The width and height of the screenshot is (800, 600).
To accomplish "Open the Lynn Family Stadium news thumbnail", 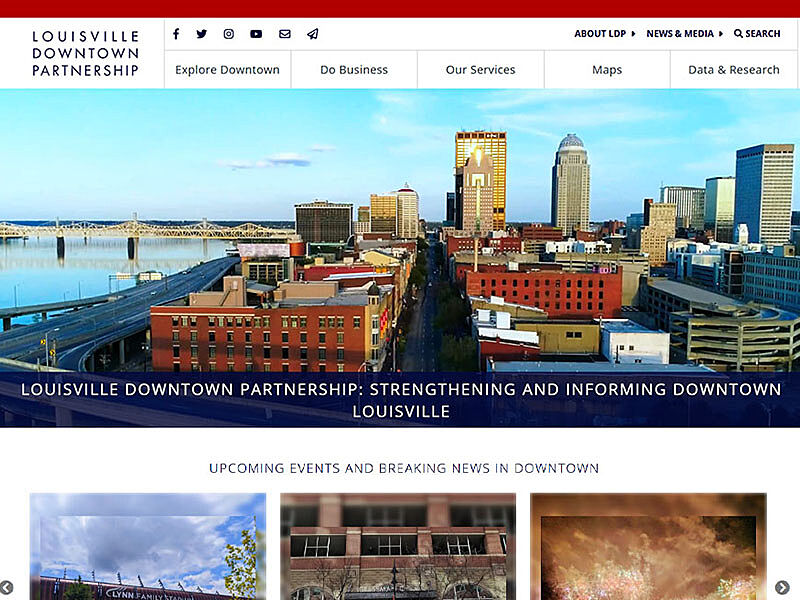I will (x=148, y=546).
